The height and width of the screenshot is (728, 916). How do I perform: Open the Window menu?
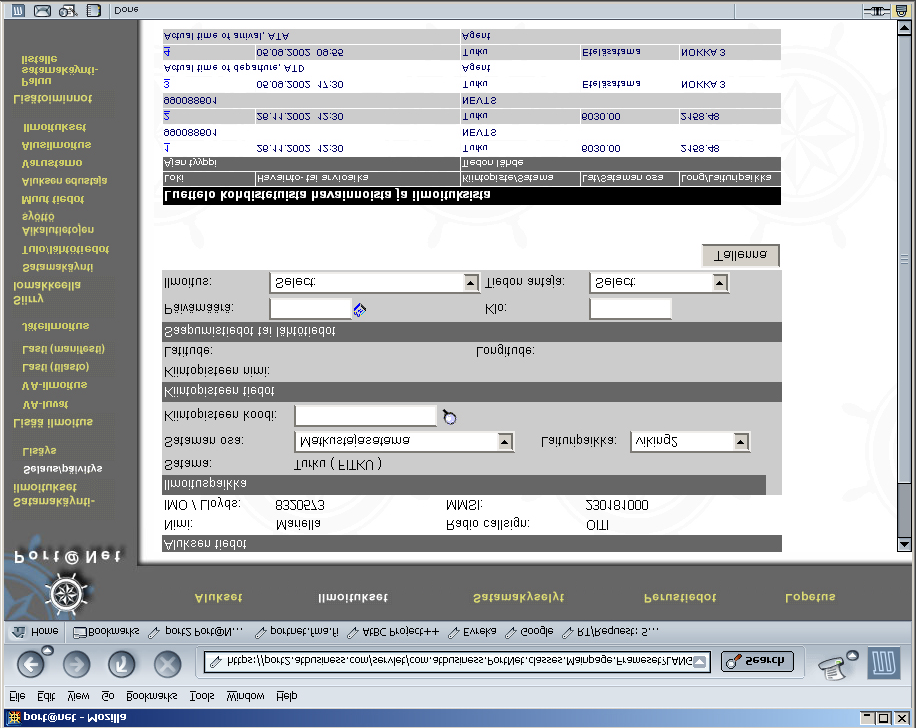click(x=245, y=696)
